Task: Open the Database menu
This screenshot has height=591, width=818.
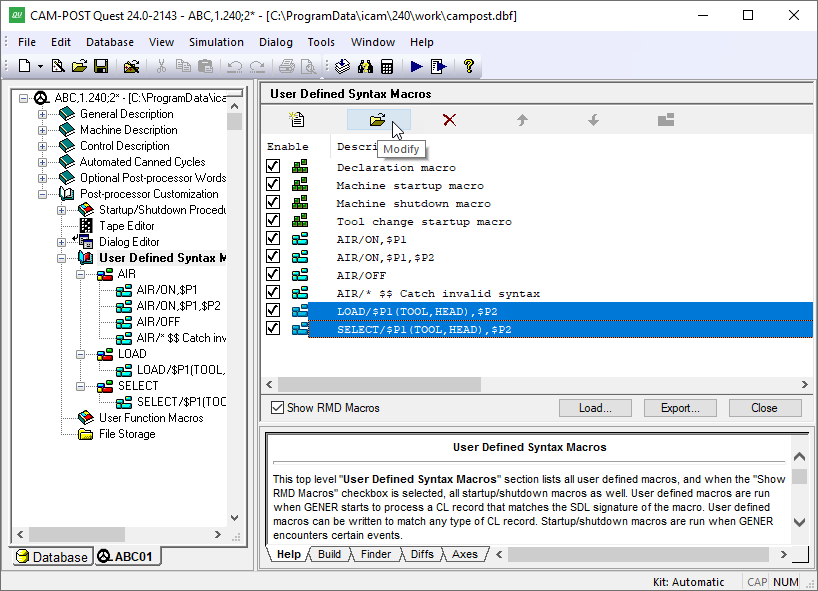Action: click(110, 42)
